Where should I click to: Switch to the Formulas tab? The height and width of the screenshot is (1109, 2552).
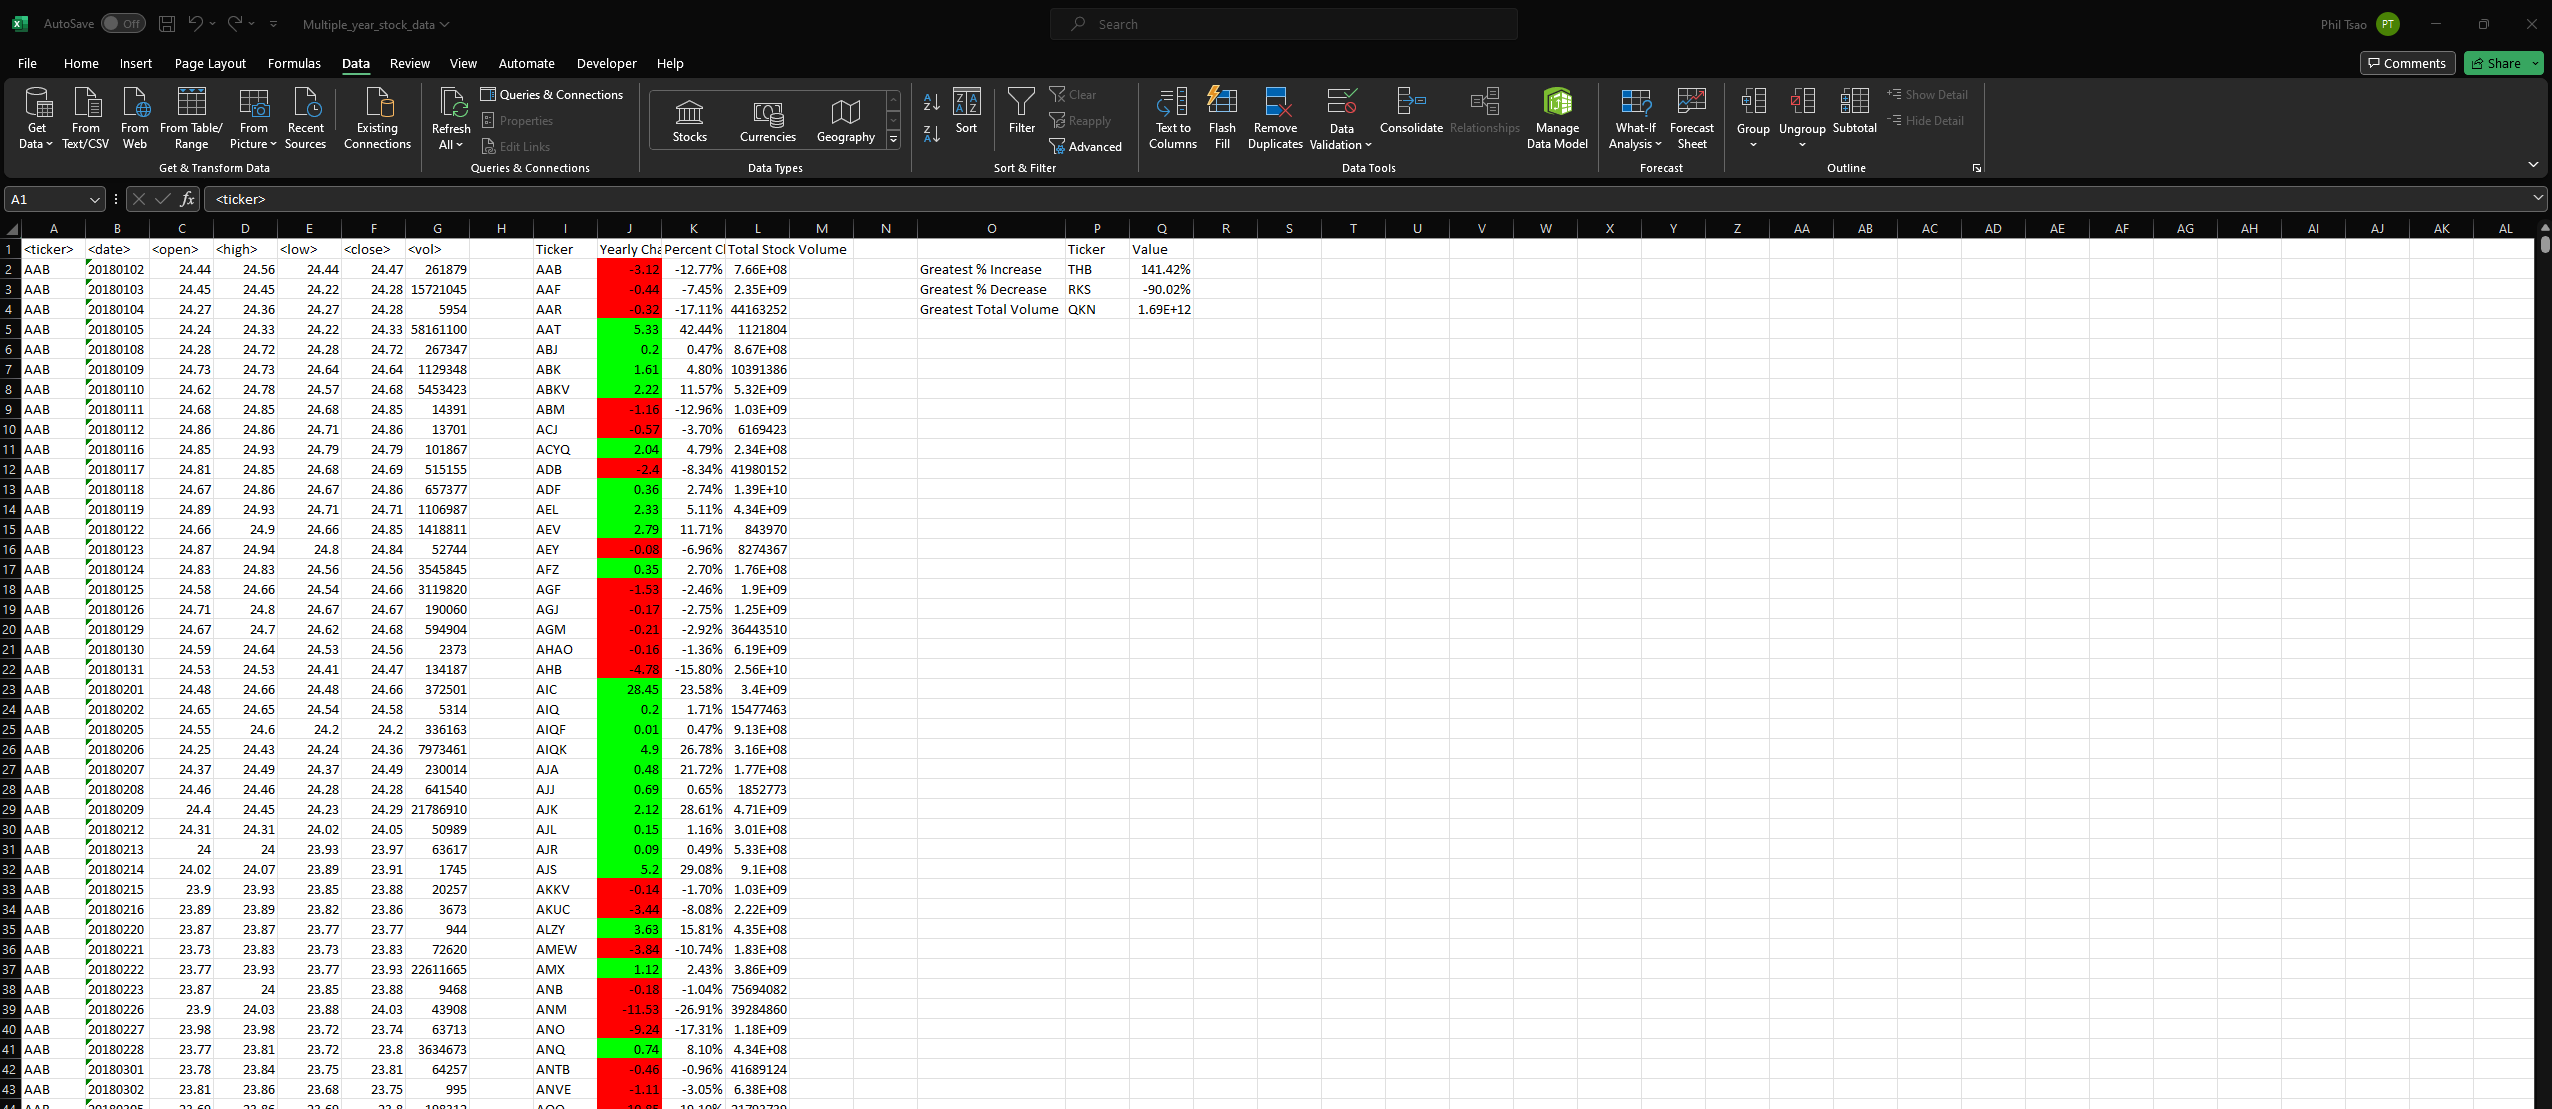(294, 63)
